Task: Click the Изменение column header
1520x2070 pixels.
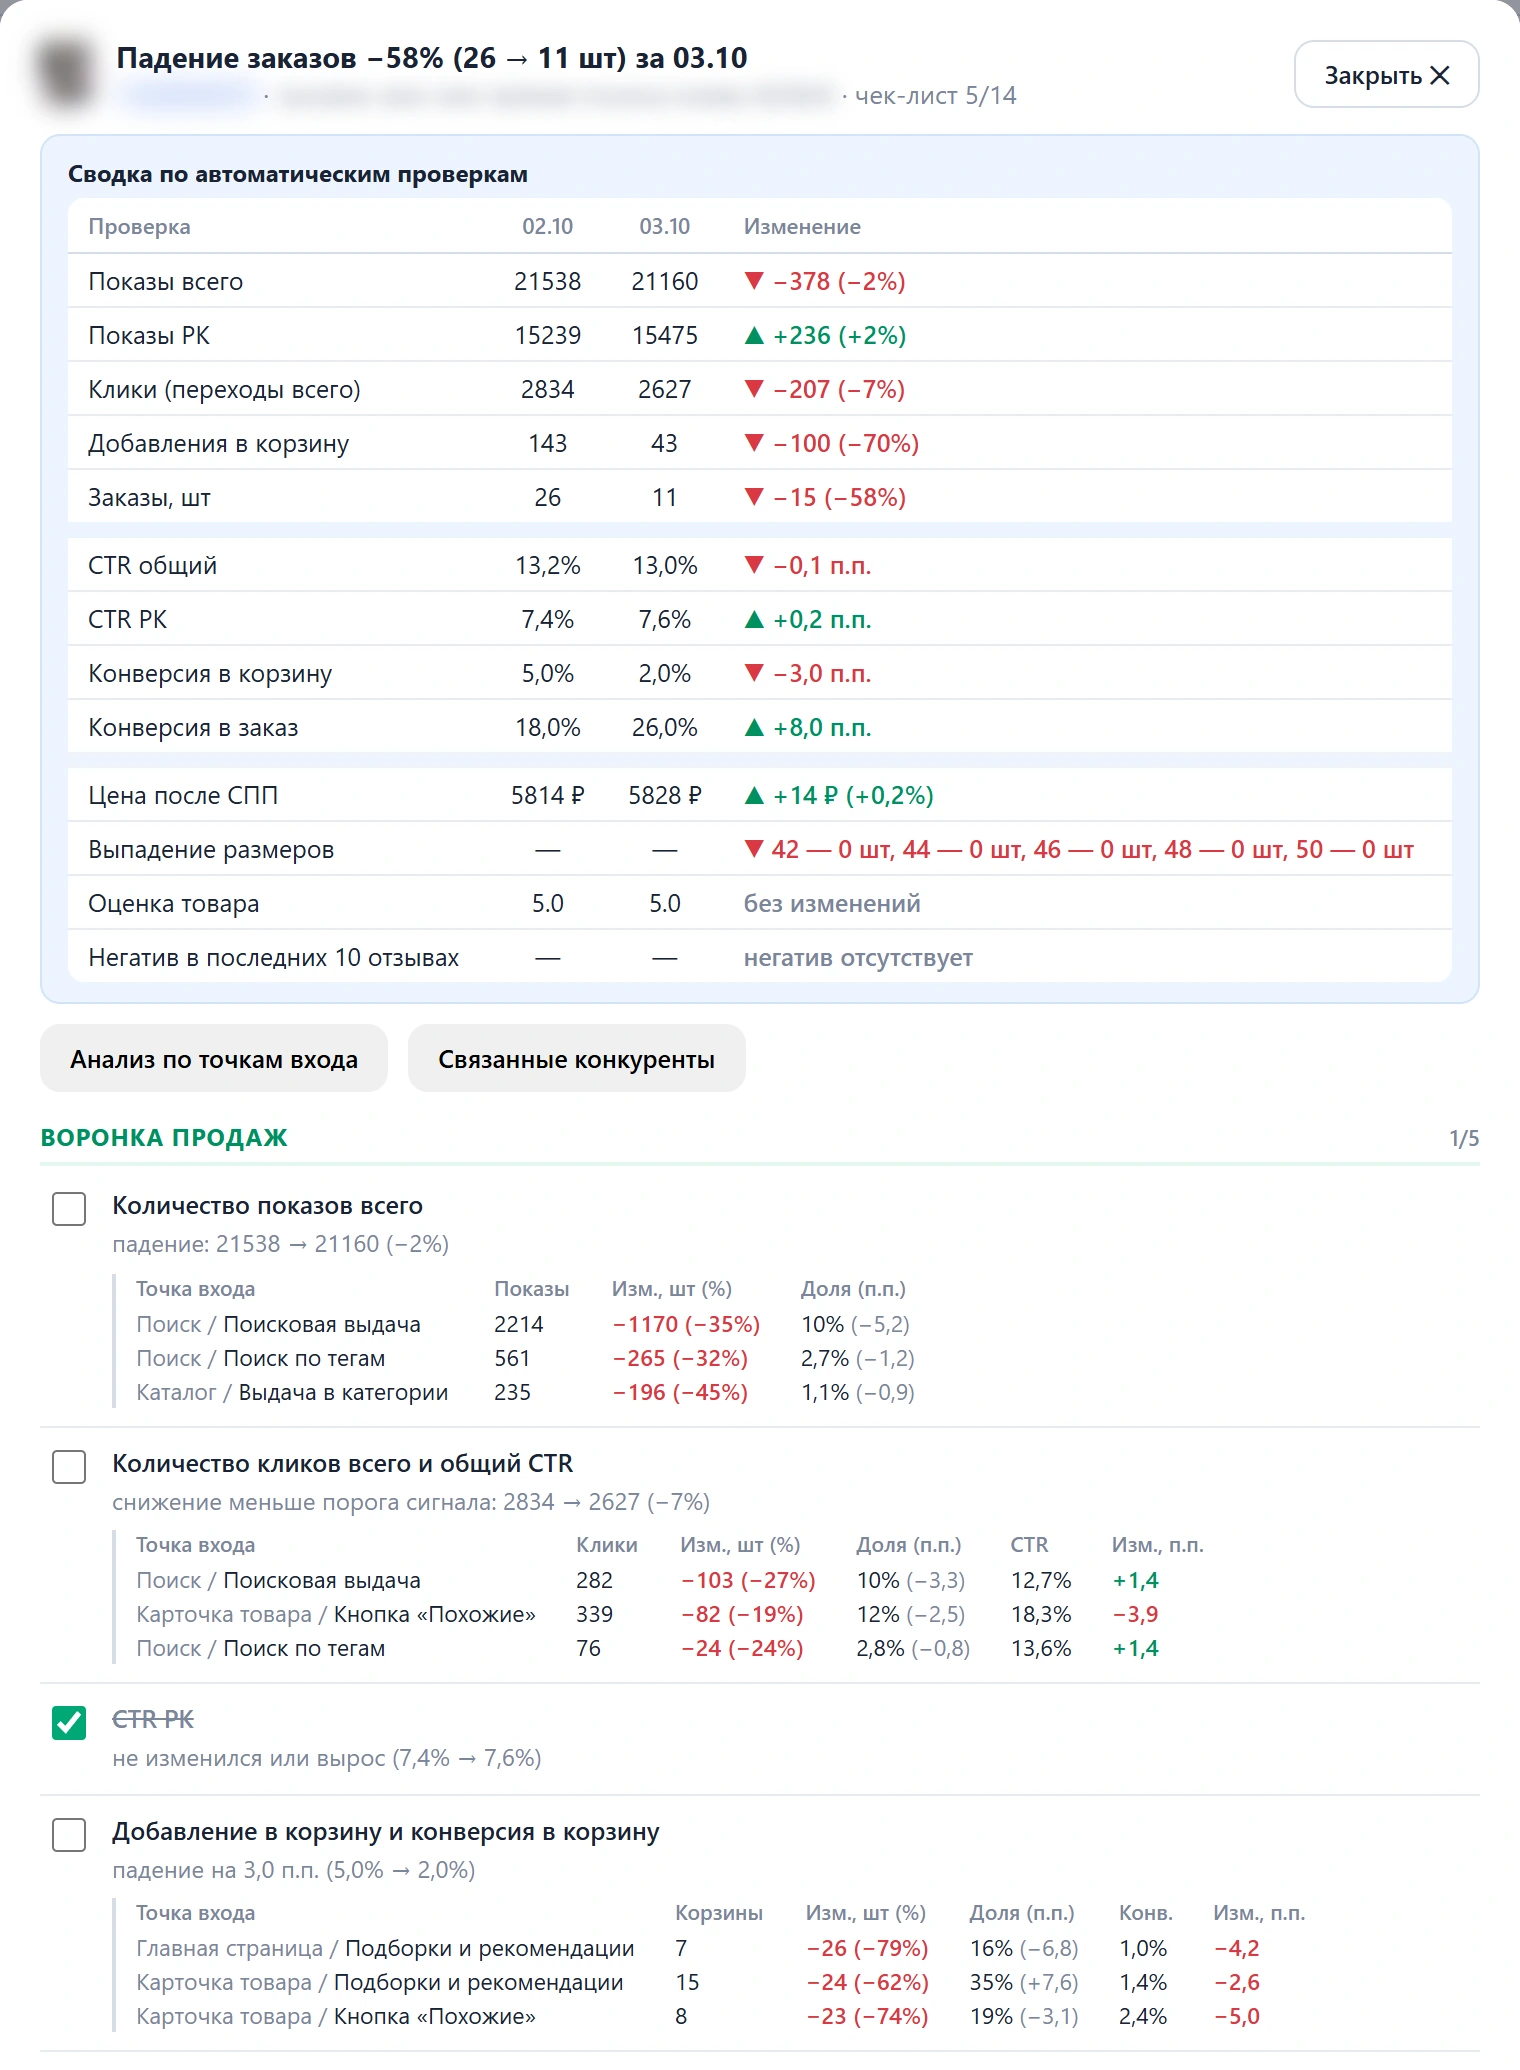Action: (802, 227)
